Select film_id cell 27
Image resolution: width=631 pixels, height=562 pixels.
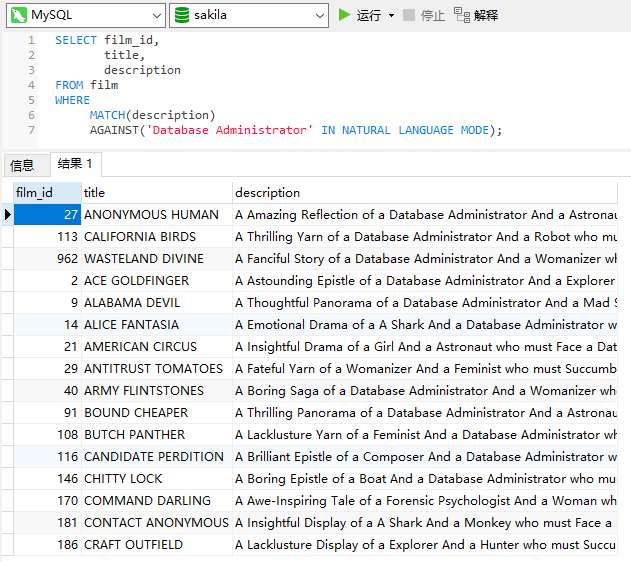coord(47,214)
